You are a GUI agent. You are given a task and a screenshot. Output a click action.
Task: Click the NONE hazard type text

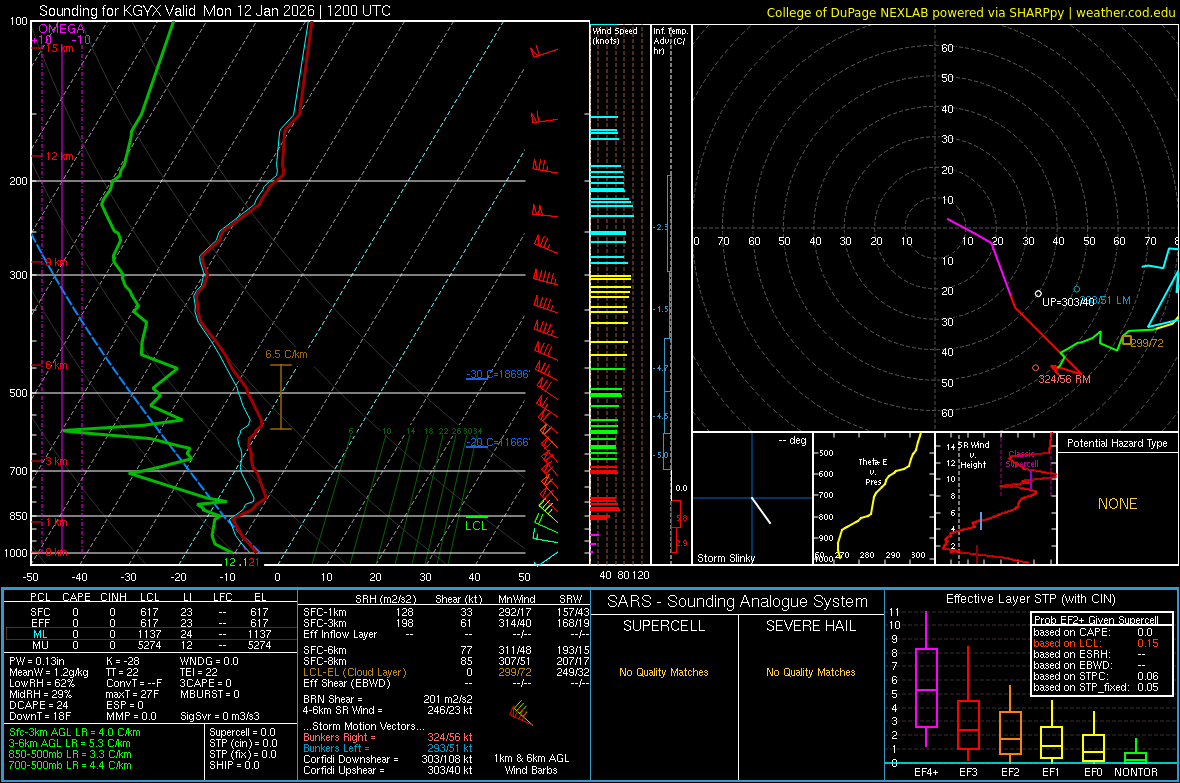pyautogui.click(x=1117, y=504)
